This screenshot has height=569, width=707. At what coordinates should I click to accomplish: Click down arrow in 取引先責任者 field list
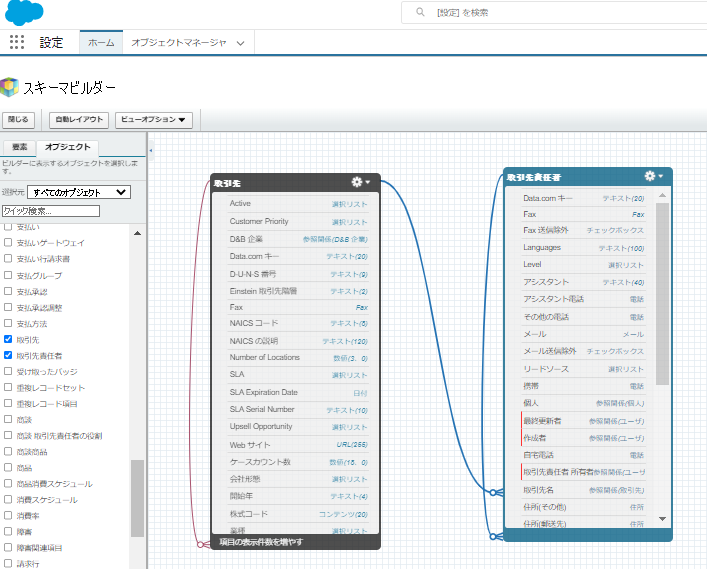(662, 519)
